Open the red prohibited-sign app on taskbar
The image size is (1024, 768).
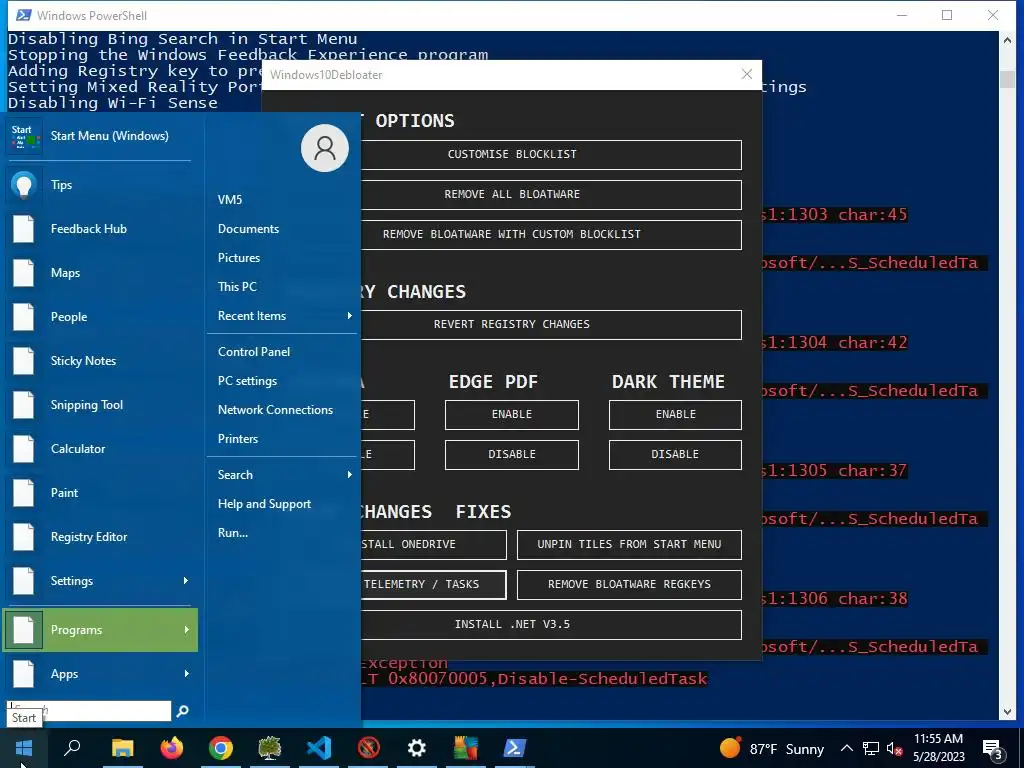click(x=368, y=748)
